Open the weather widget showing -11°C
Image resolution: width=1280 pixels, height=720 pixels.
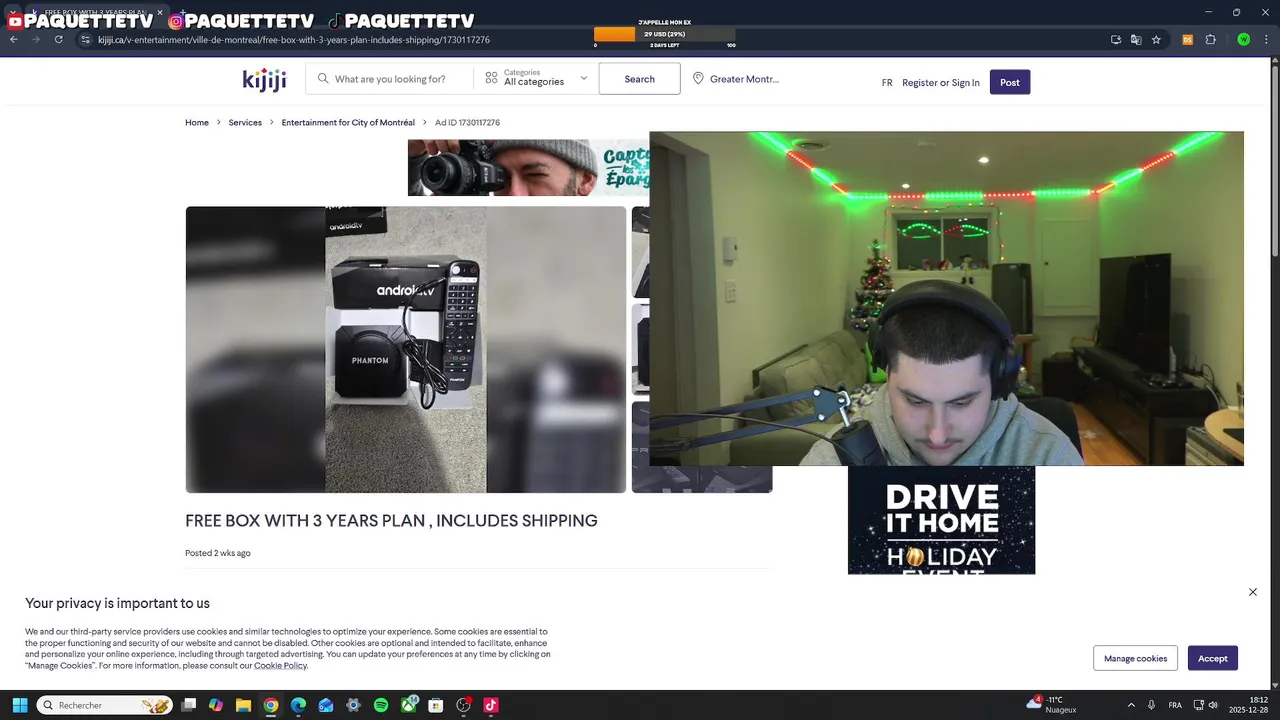coord(1052,705)
